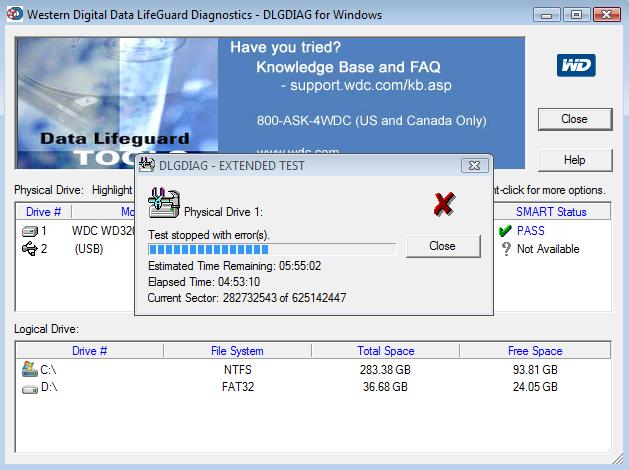Dismiss Extended Test dialog with title X button
The height and width of the screenshot is (470, 629).
pos(475,165)
